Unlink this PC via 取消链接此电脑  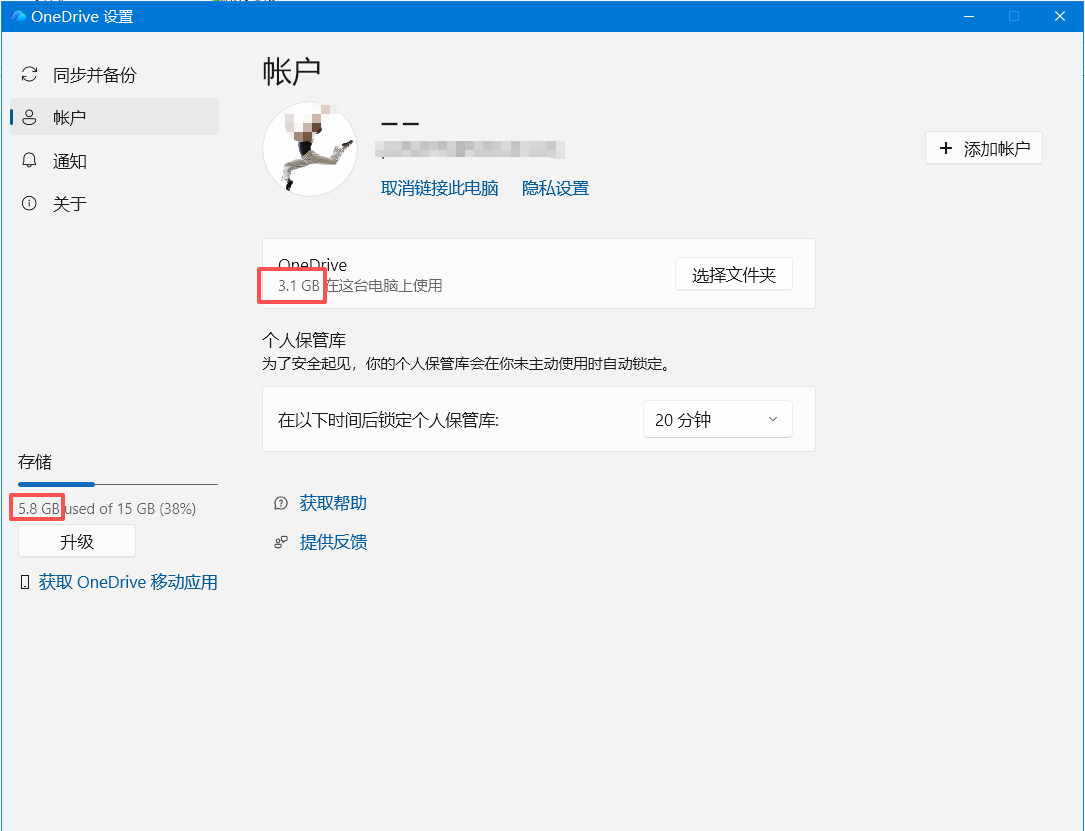pos(439,188)
